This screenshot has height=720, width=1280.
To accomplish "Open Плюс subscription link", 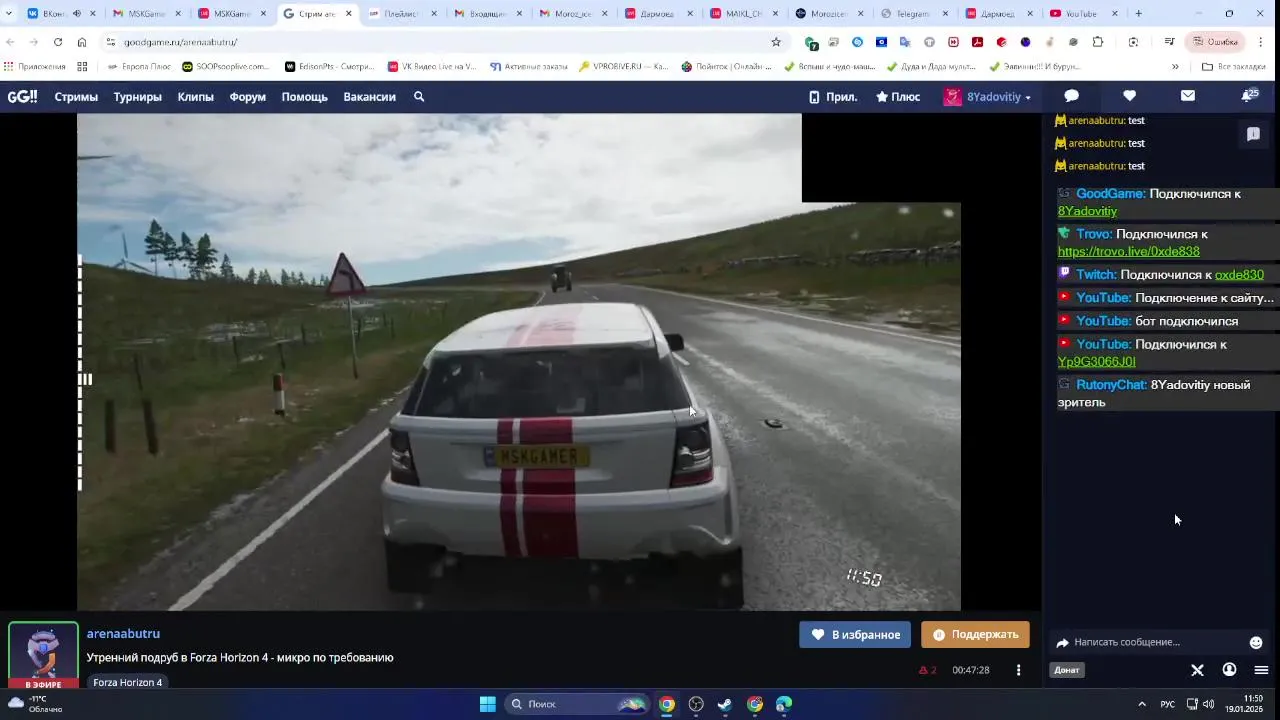I will pos(898,97).
